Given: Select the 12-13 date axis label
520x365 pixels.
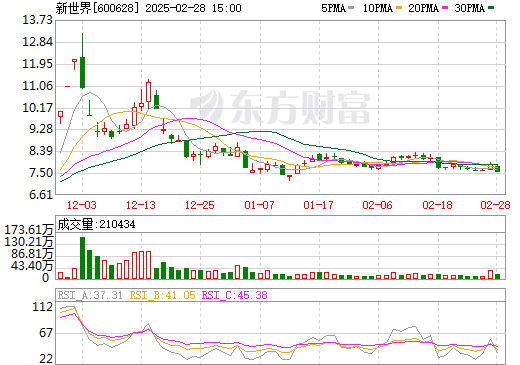Looking at the screenshot, I should [x=141, y=205].
